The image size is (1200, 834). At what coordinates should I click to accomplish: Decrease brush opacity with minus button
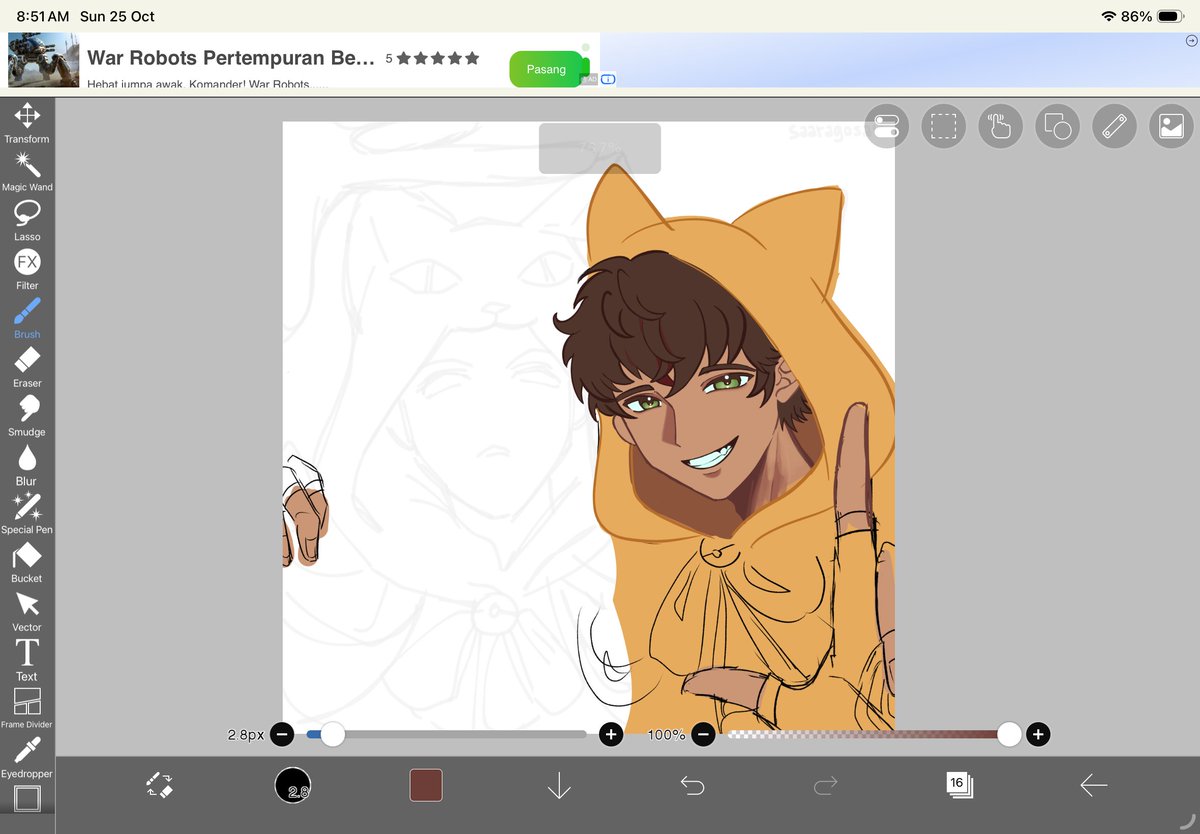pos(703,735)
